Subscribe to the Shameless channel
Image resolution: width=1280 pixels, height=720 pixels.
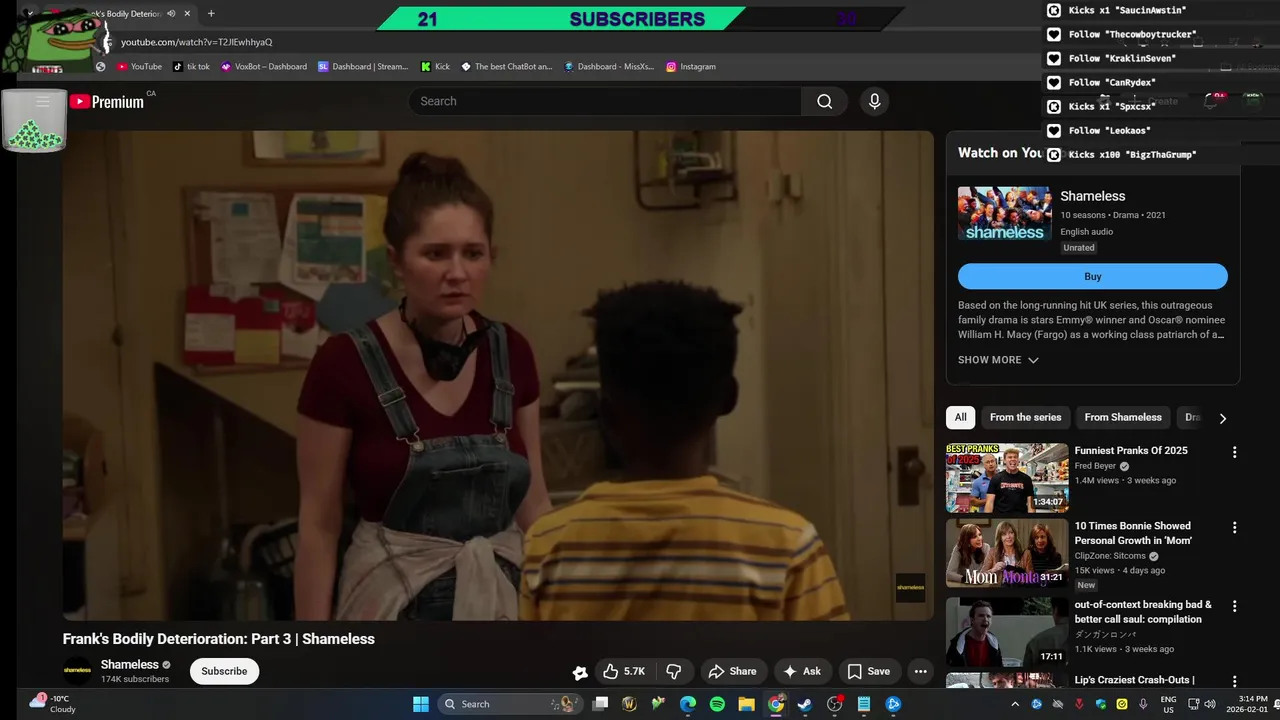224,671
